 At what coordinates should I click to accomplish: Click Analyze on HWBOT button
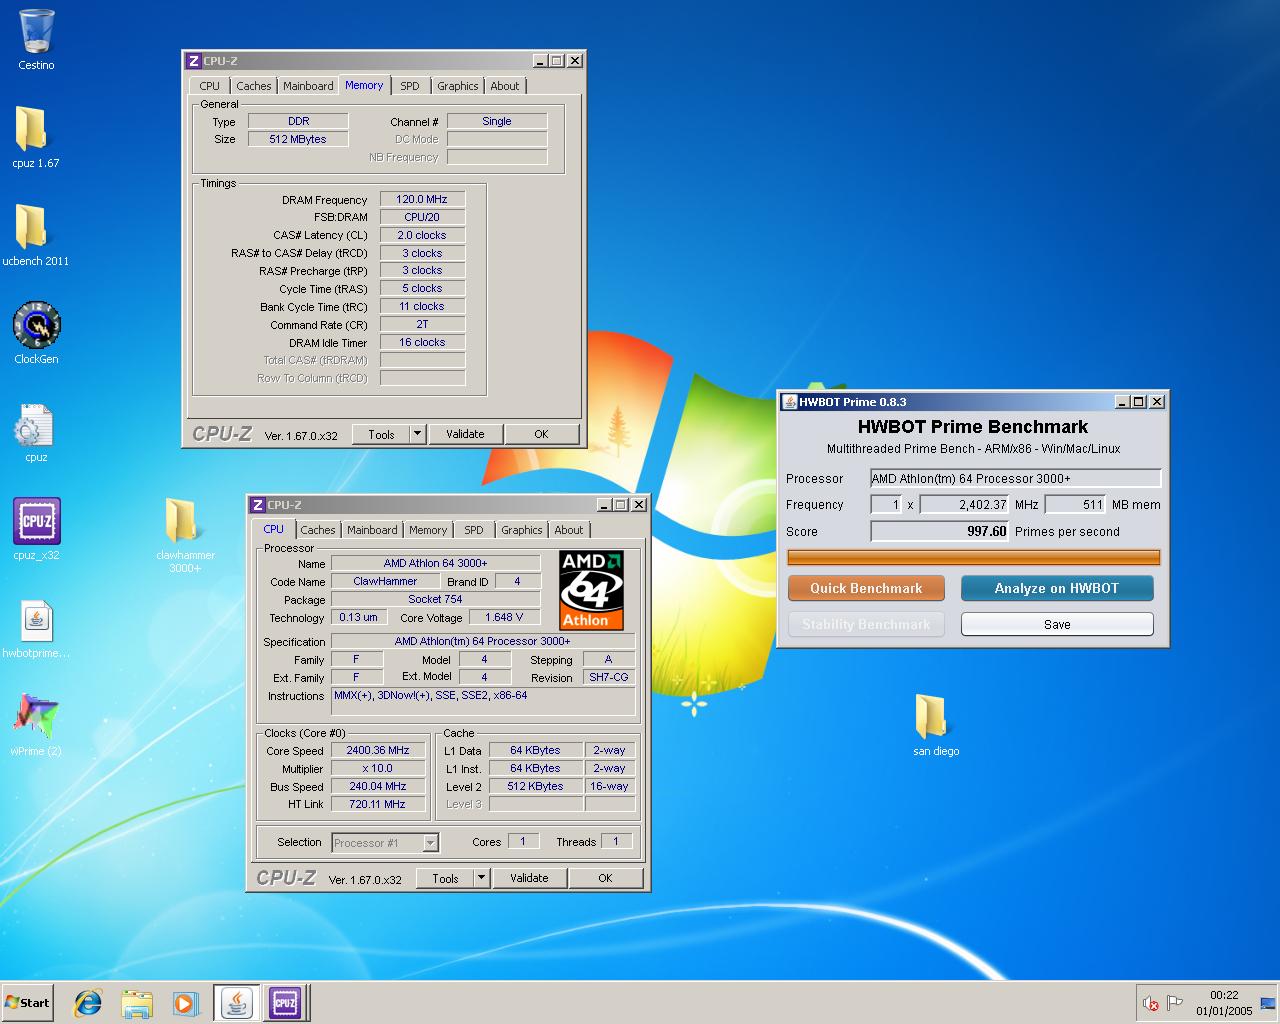[x=1057, y=588]
